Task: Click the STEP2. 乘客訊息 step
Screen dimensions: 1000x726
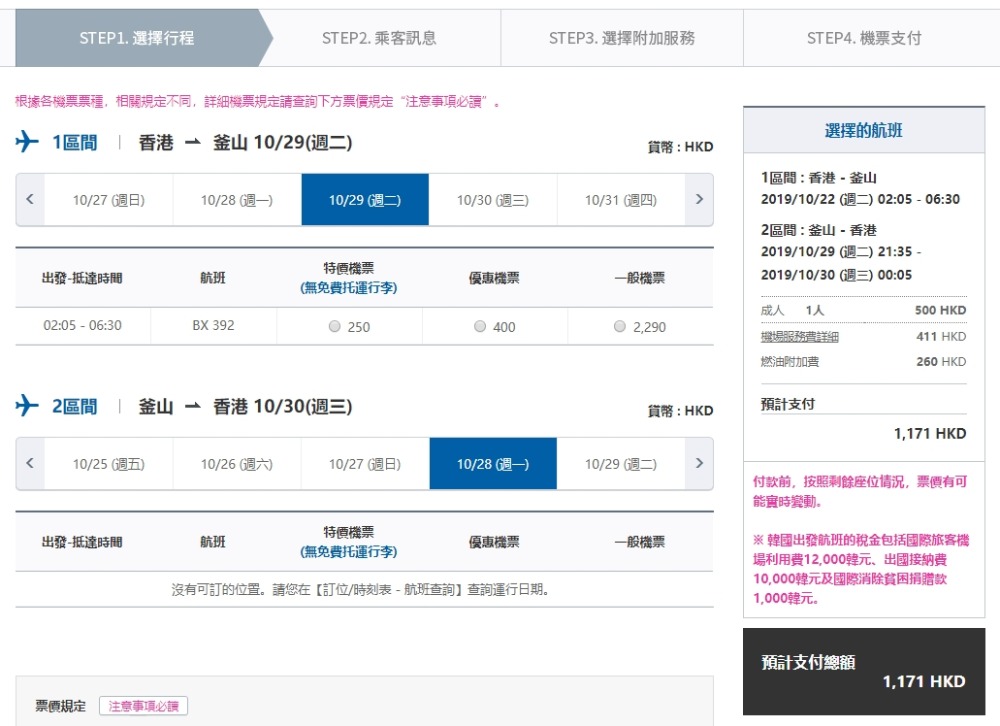Action: (x=379, y=38)
